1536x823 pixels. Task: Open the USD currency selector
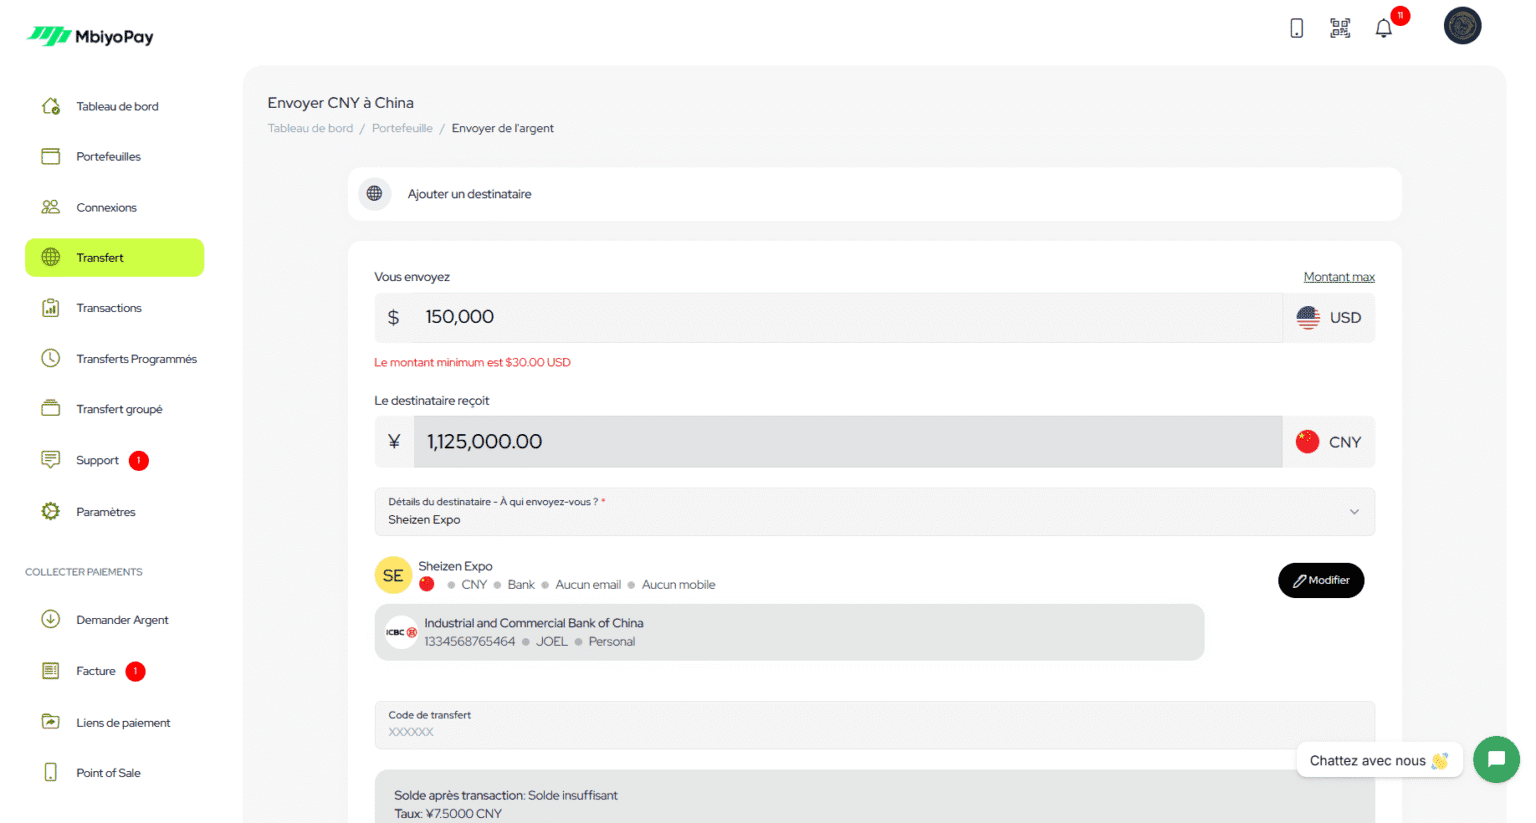click(1329, 318)
